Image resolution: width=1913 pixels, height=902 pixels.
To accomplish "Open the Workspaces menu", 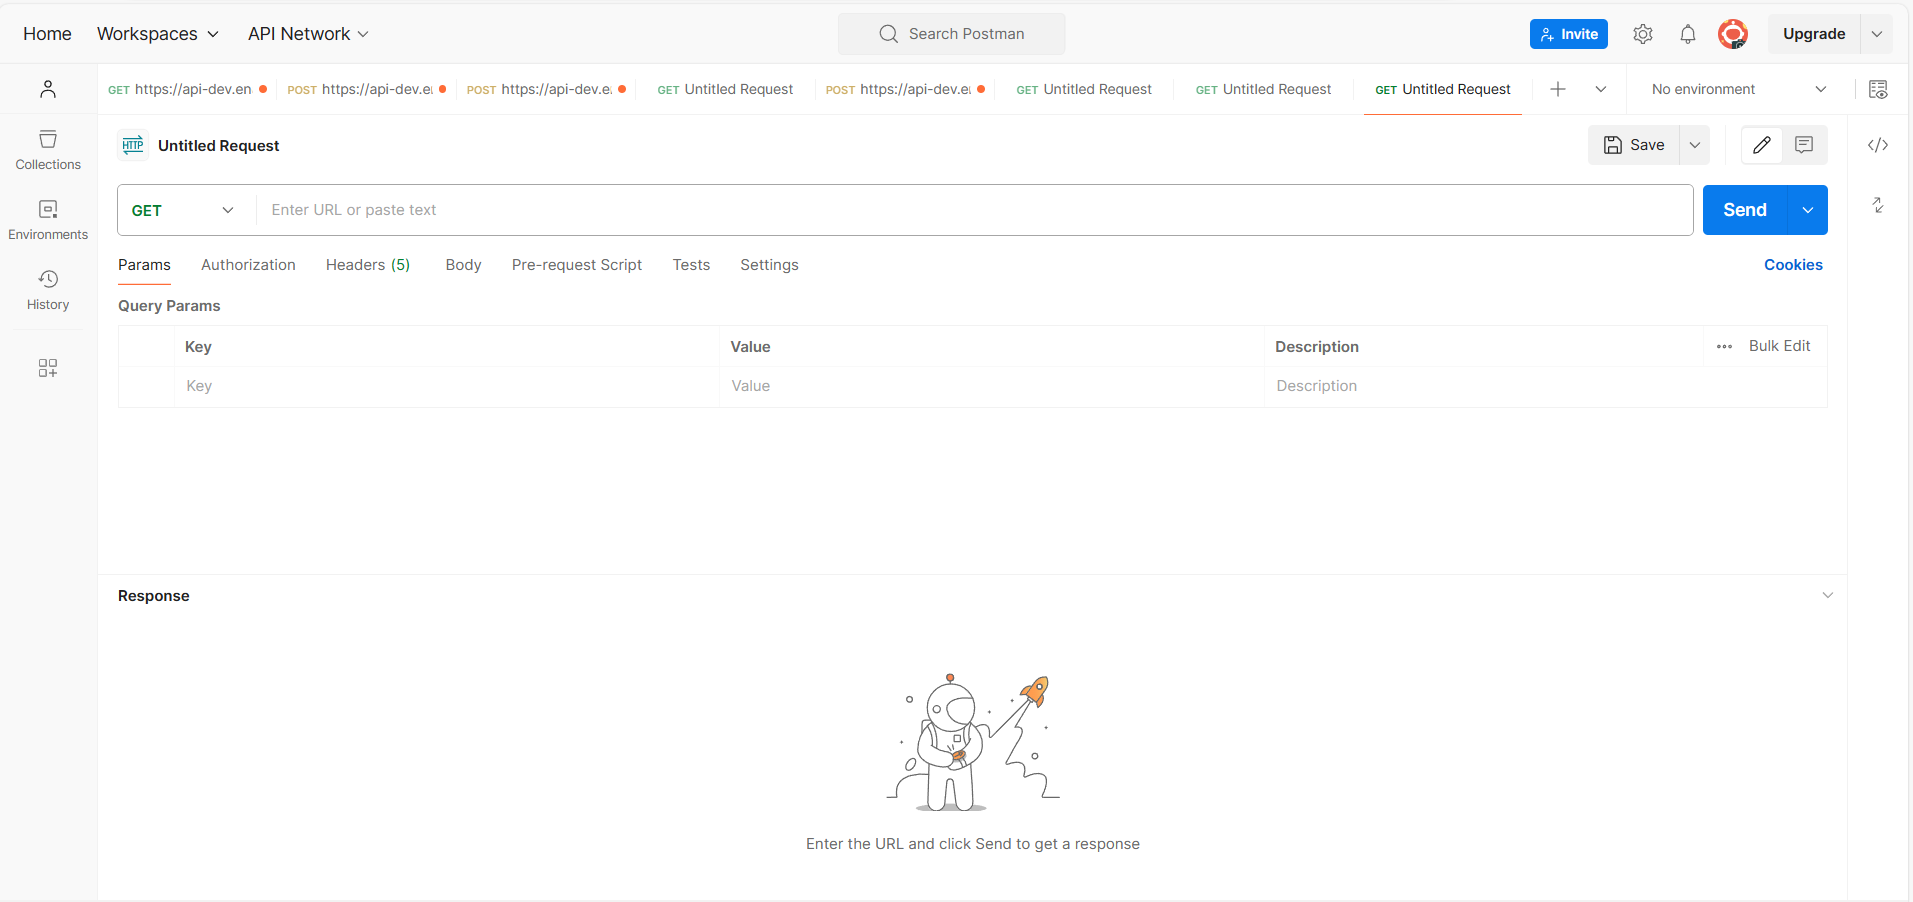I will 157,34.
